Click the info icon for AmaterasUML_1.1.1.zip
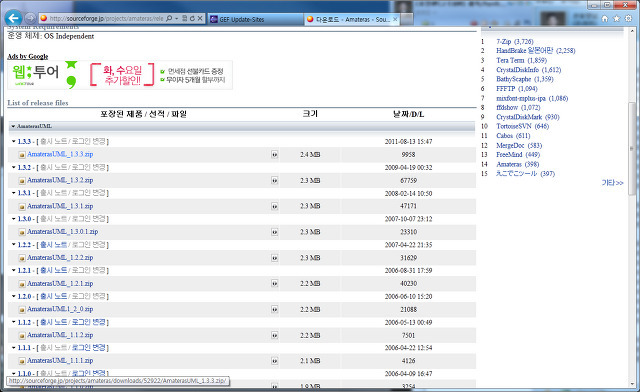 [275, 361]
